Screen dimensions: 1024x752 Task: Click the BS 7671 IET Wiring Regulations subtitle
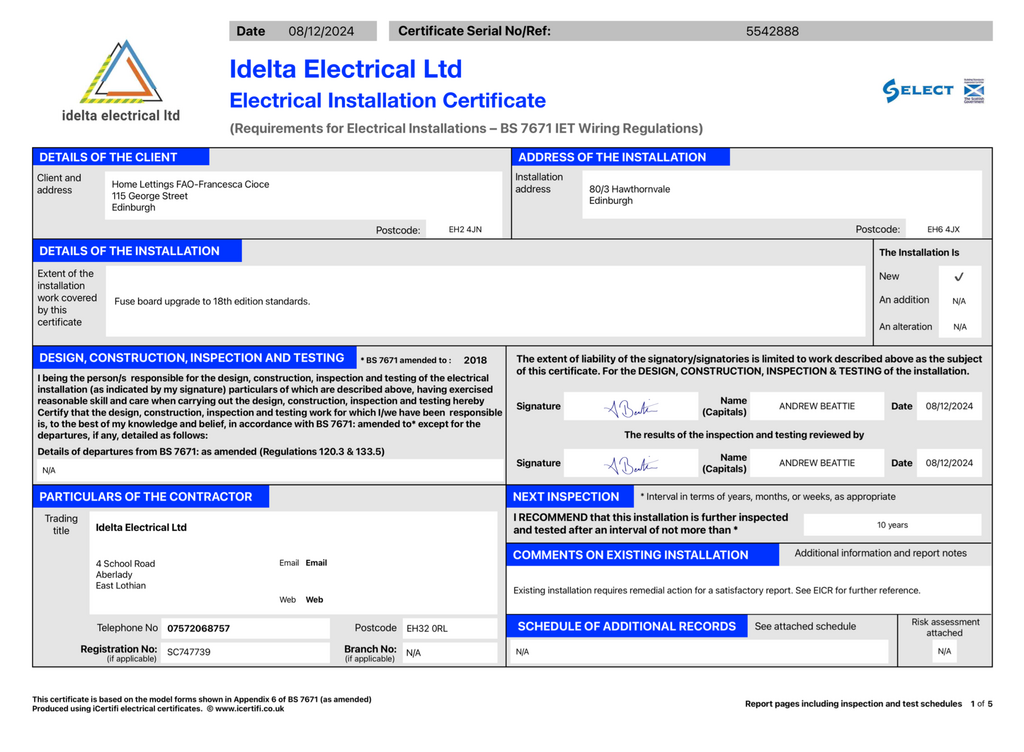pyautogui.click(x=466, y=129)
